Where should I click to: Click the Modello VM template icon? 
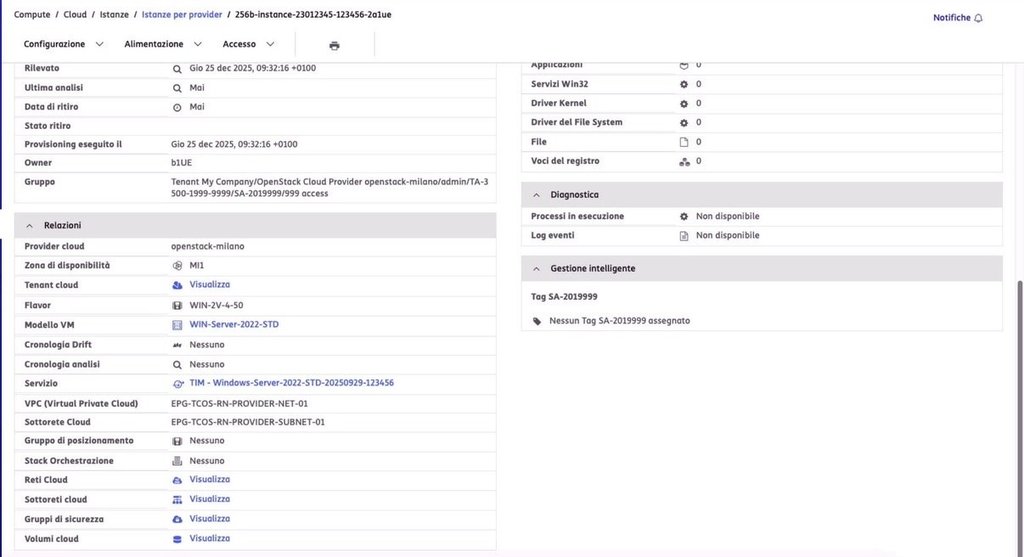(177, 325)
